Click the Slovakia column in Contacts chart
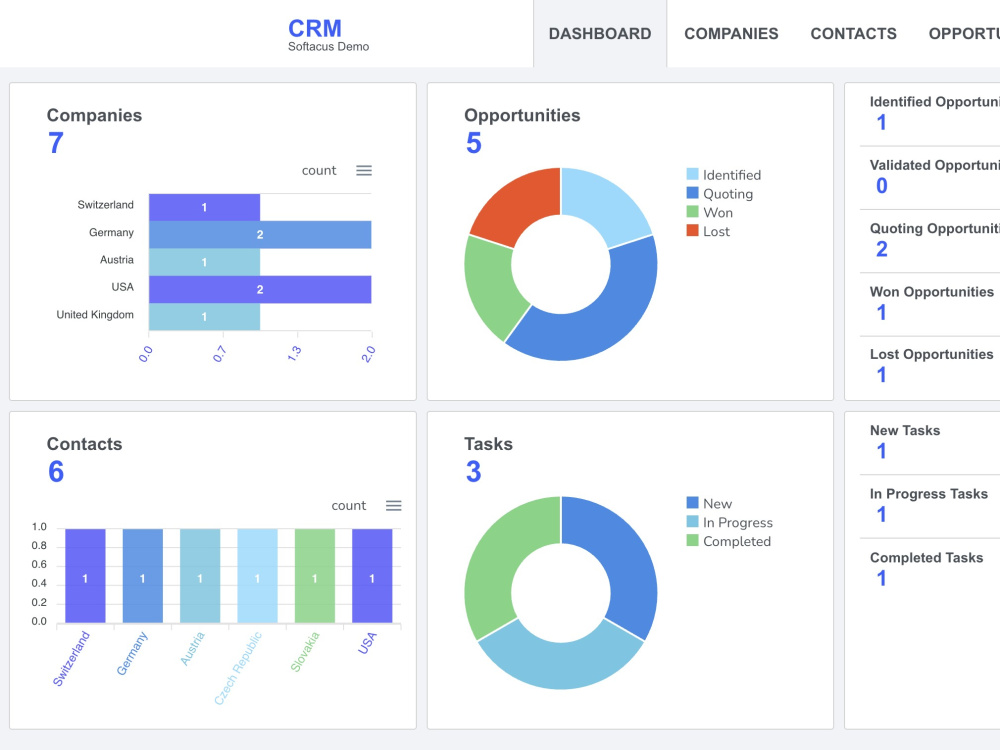Viewport: 1000px width, 750px height. (x=314, y=576)
